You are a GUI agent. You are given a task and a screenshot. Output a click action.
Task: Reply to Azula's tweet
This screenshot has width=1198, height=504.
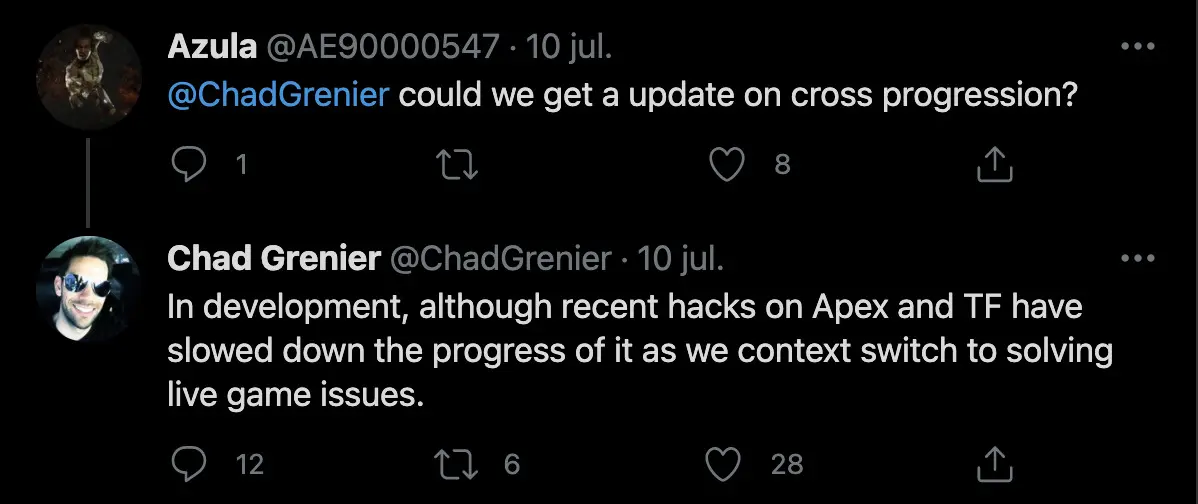(x=188, y=164)
